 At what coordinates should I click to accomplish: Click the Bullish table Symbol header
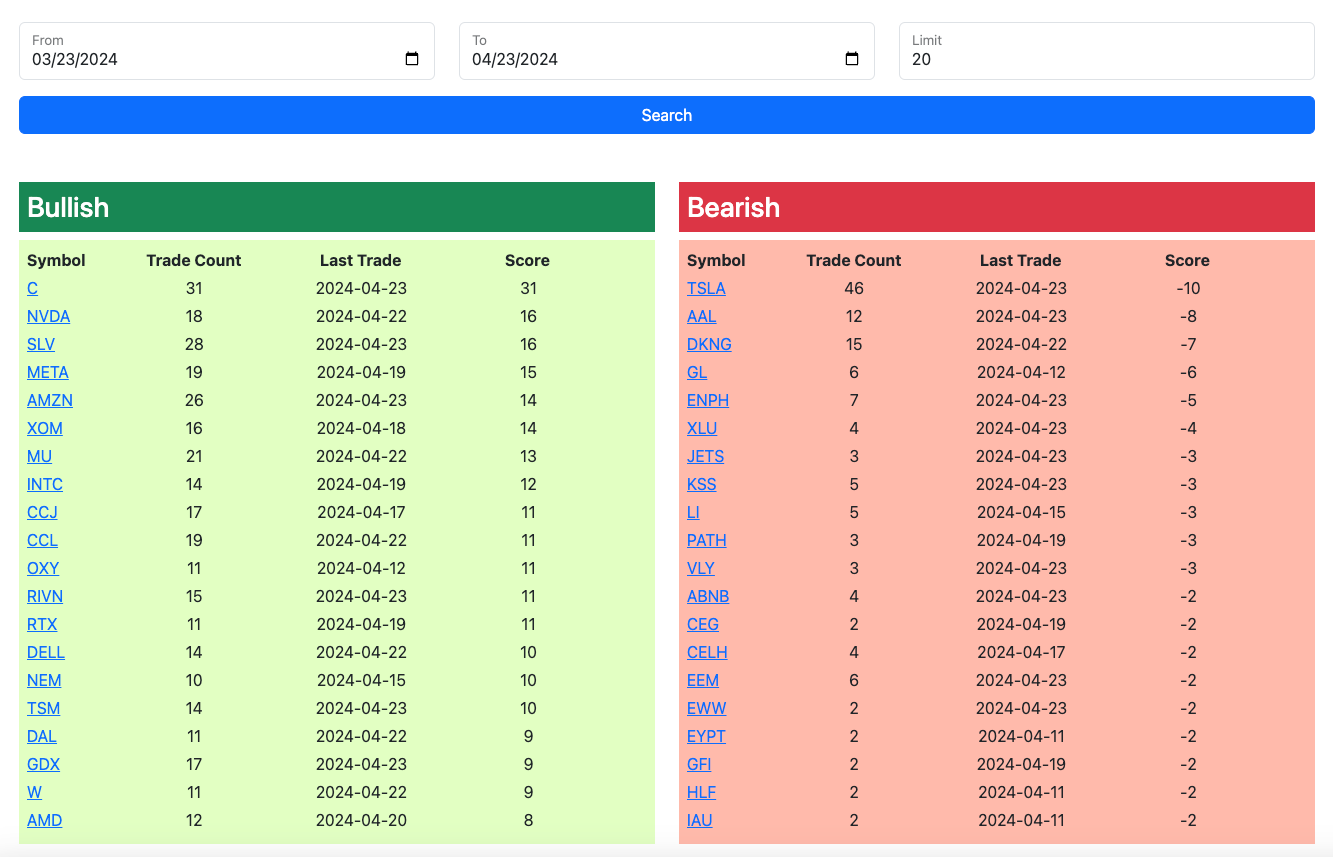click(56, 260)
